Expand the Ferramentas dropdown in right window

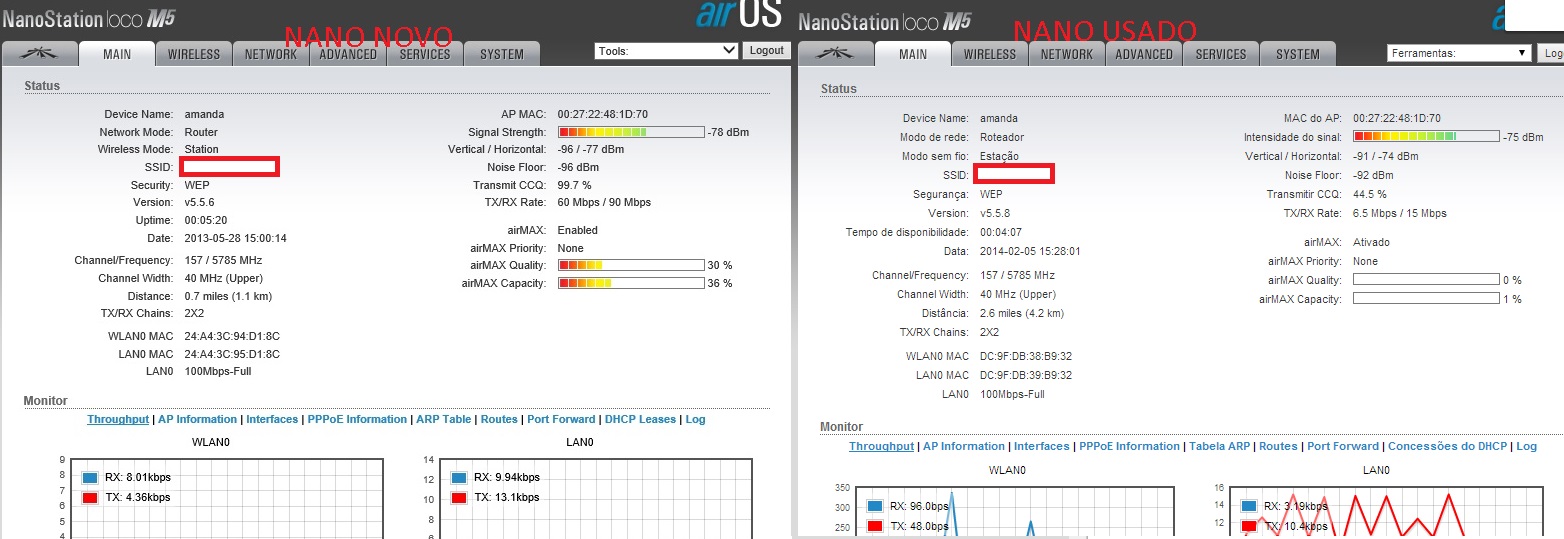[1459, 53]
